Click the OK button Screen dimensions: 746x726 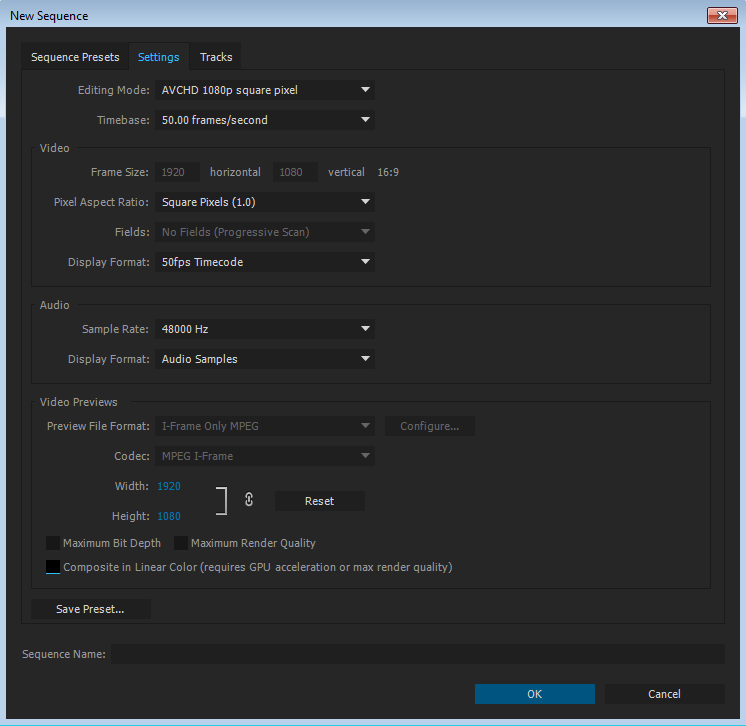point(534,694)
